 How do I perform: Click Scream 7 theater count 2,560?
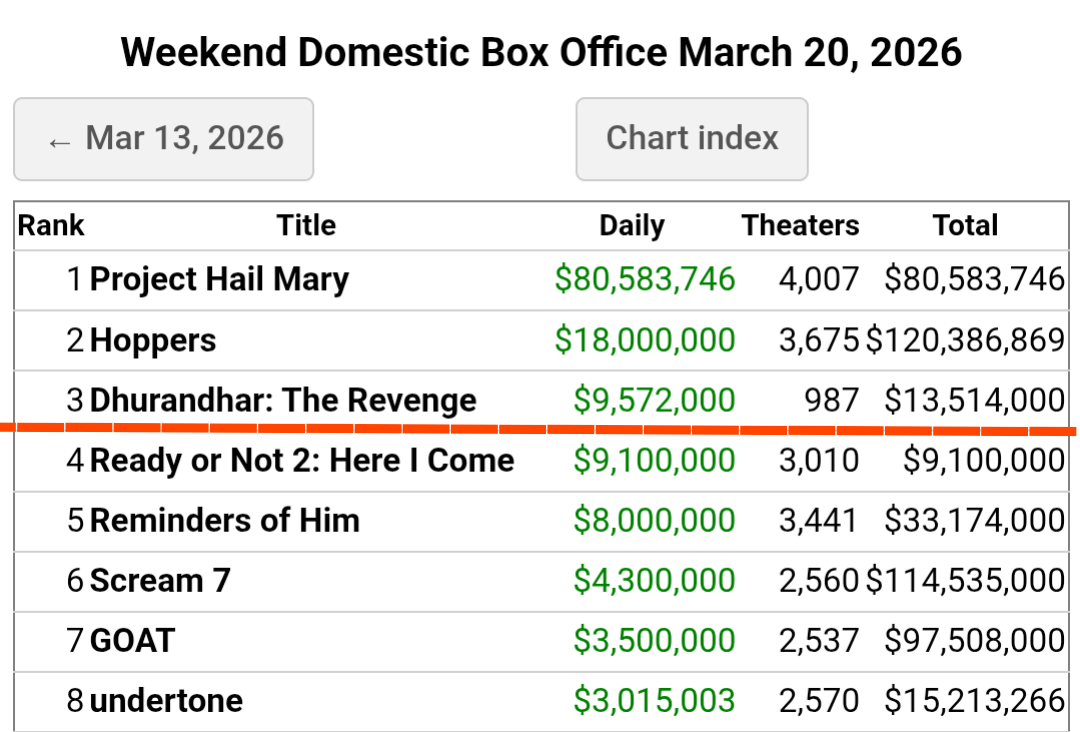[819, 580]
